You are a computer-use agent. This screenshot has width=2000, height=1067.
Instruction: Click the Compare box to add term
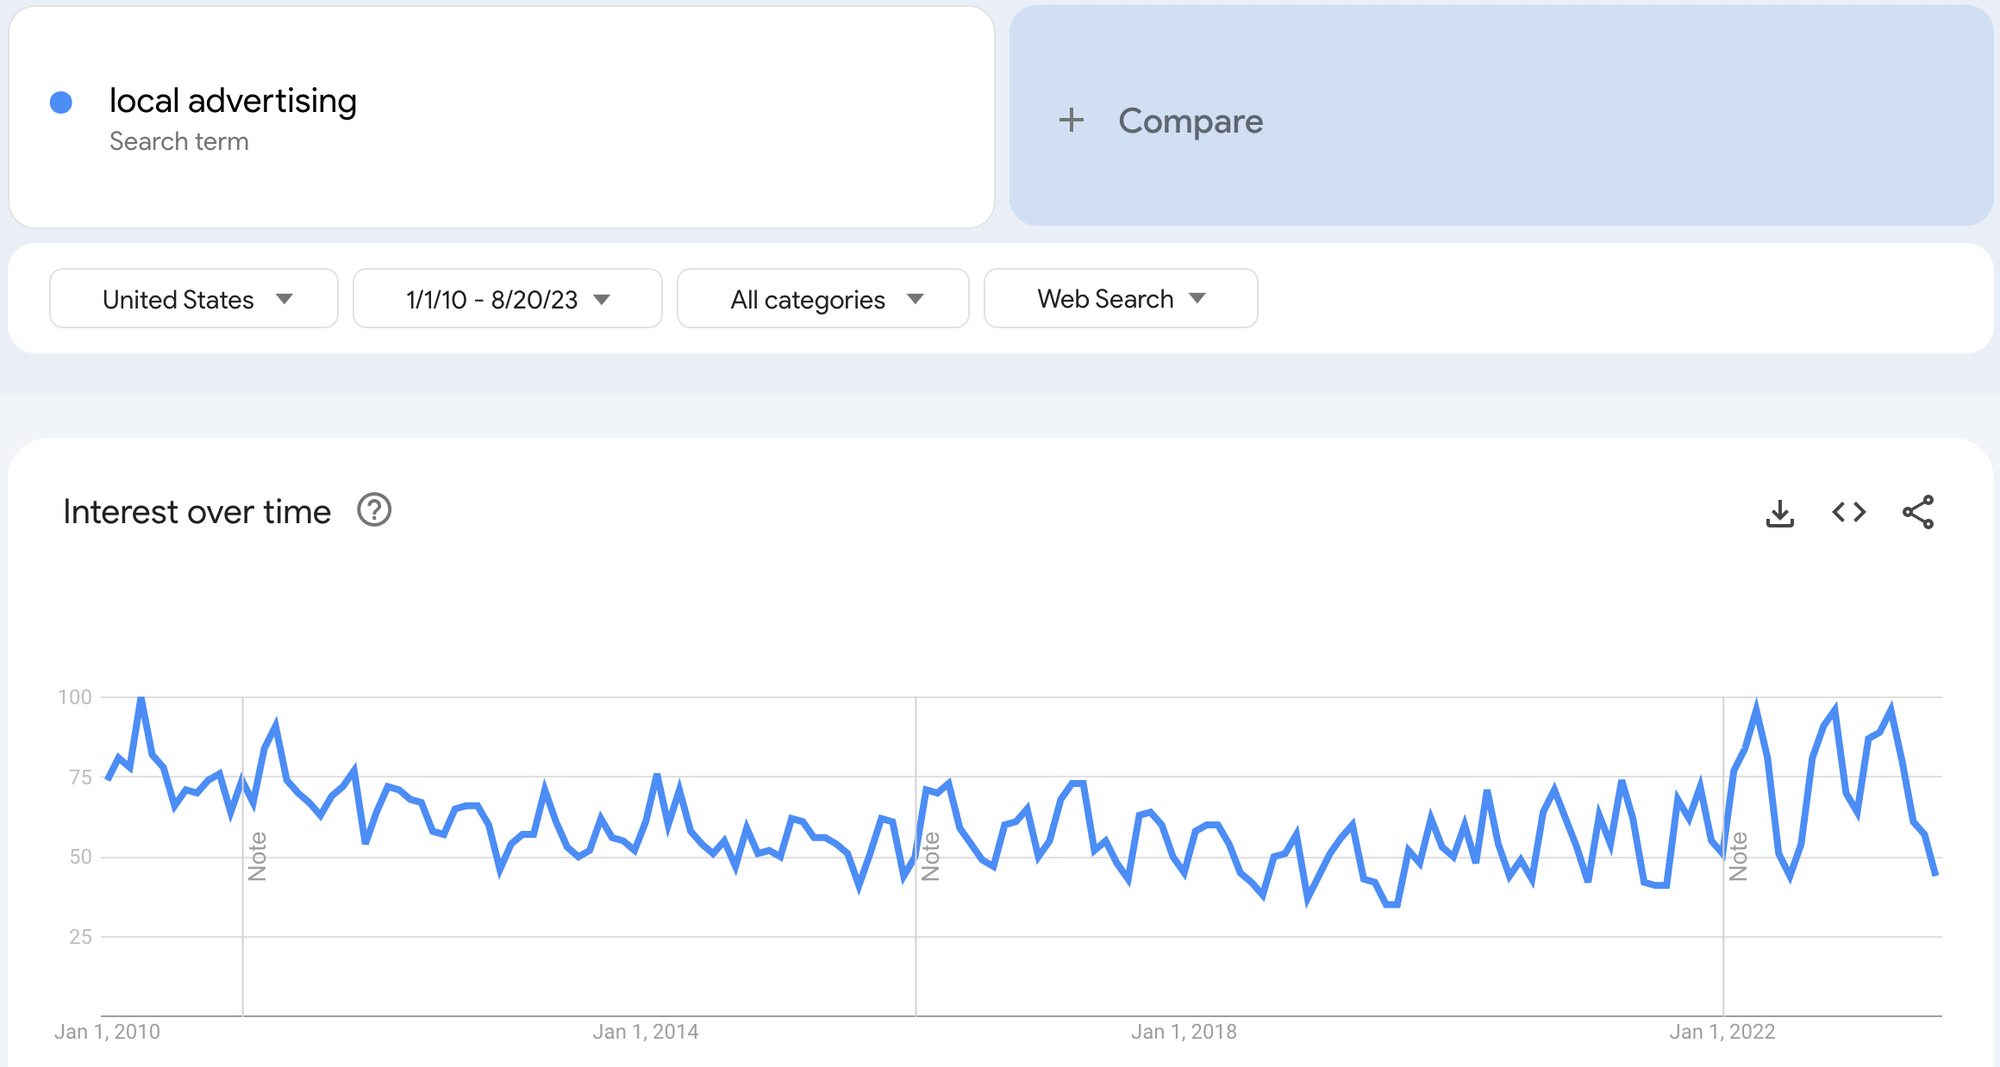click(1501, 116)
